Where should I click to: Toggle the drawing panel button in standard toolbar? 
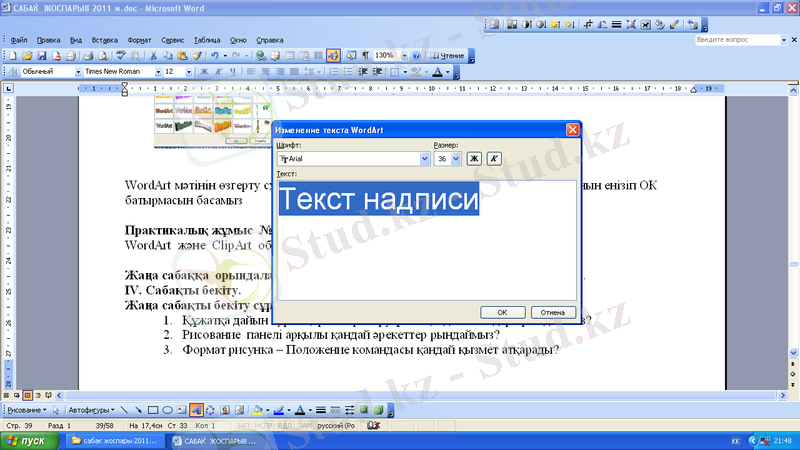(333, 55)
